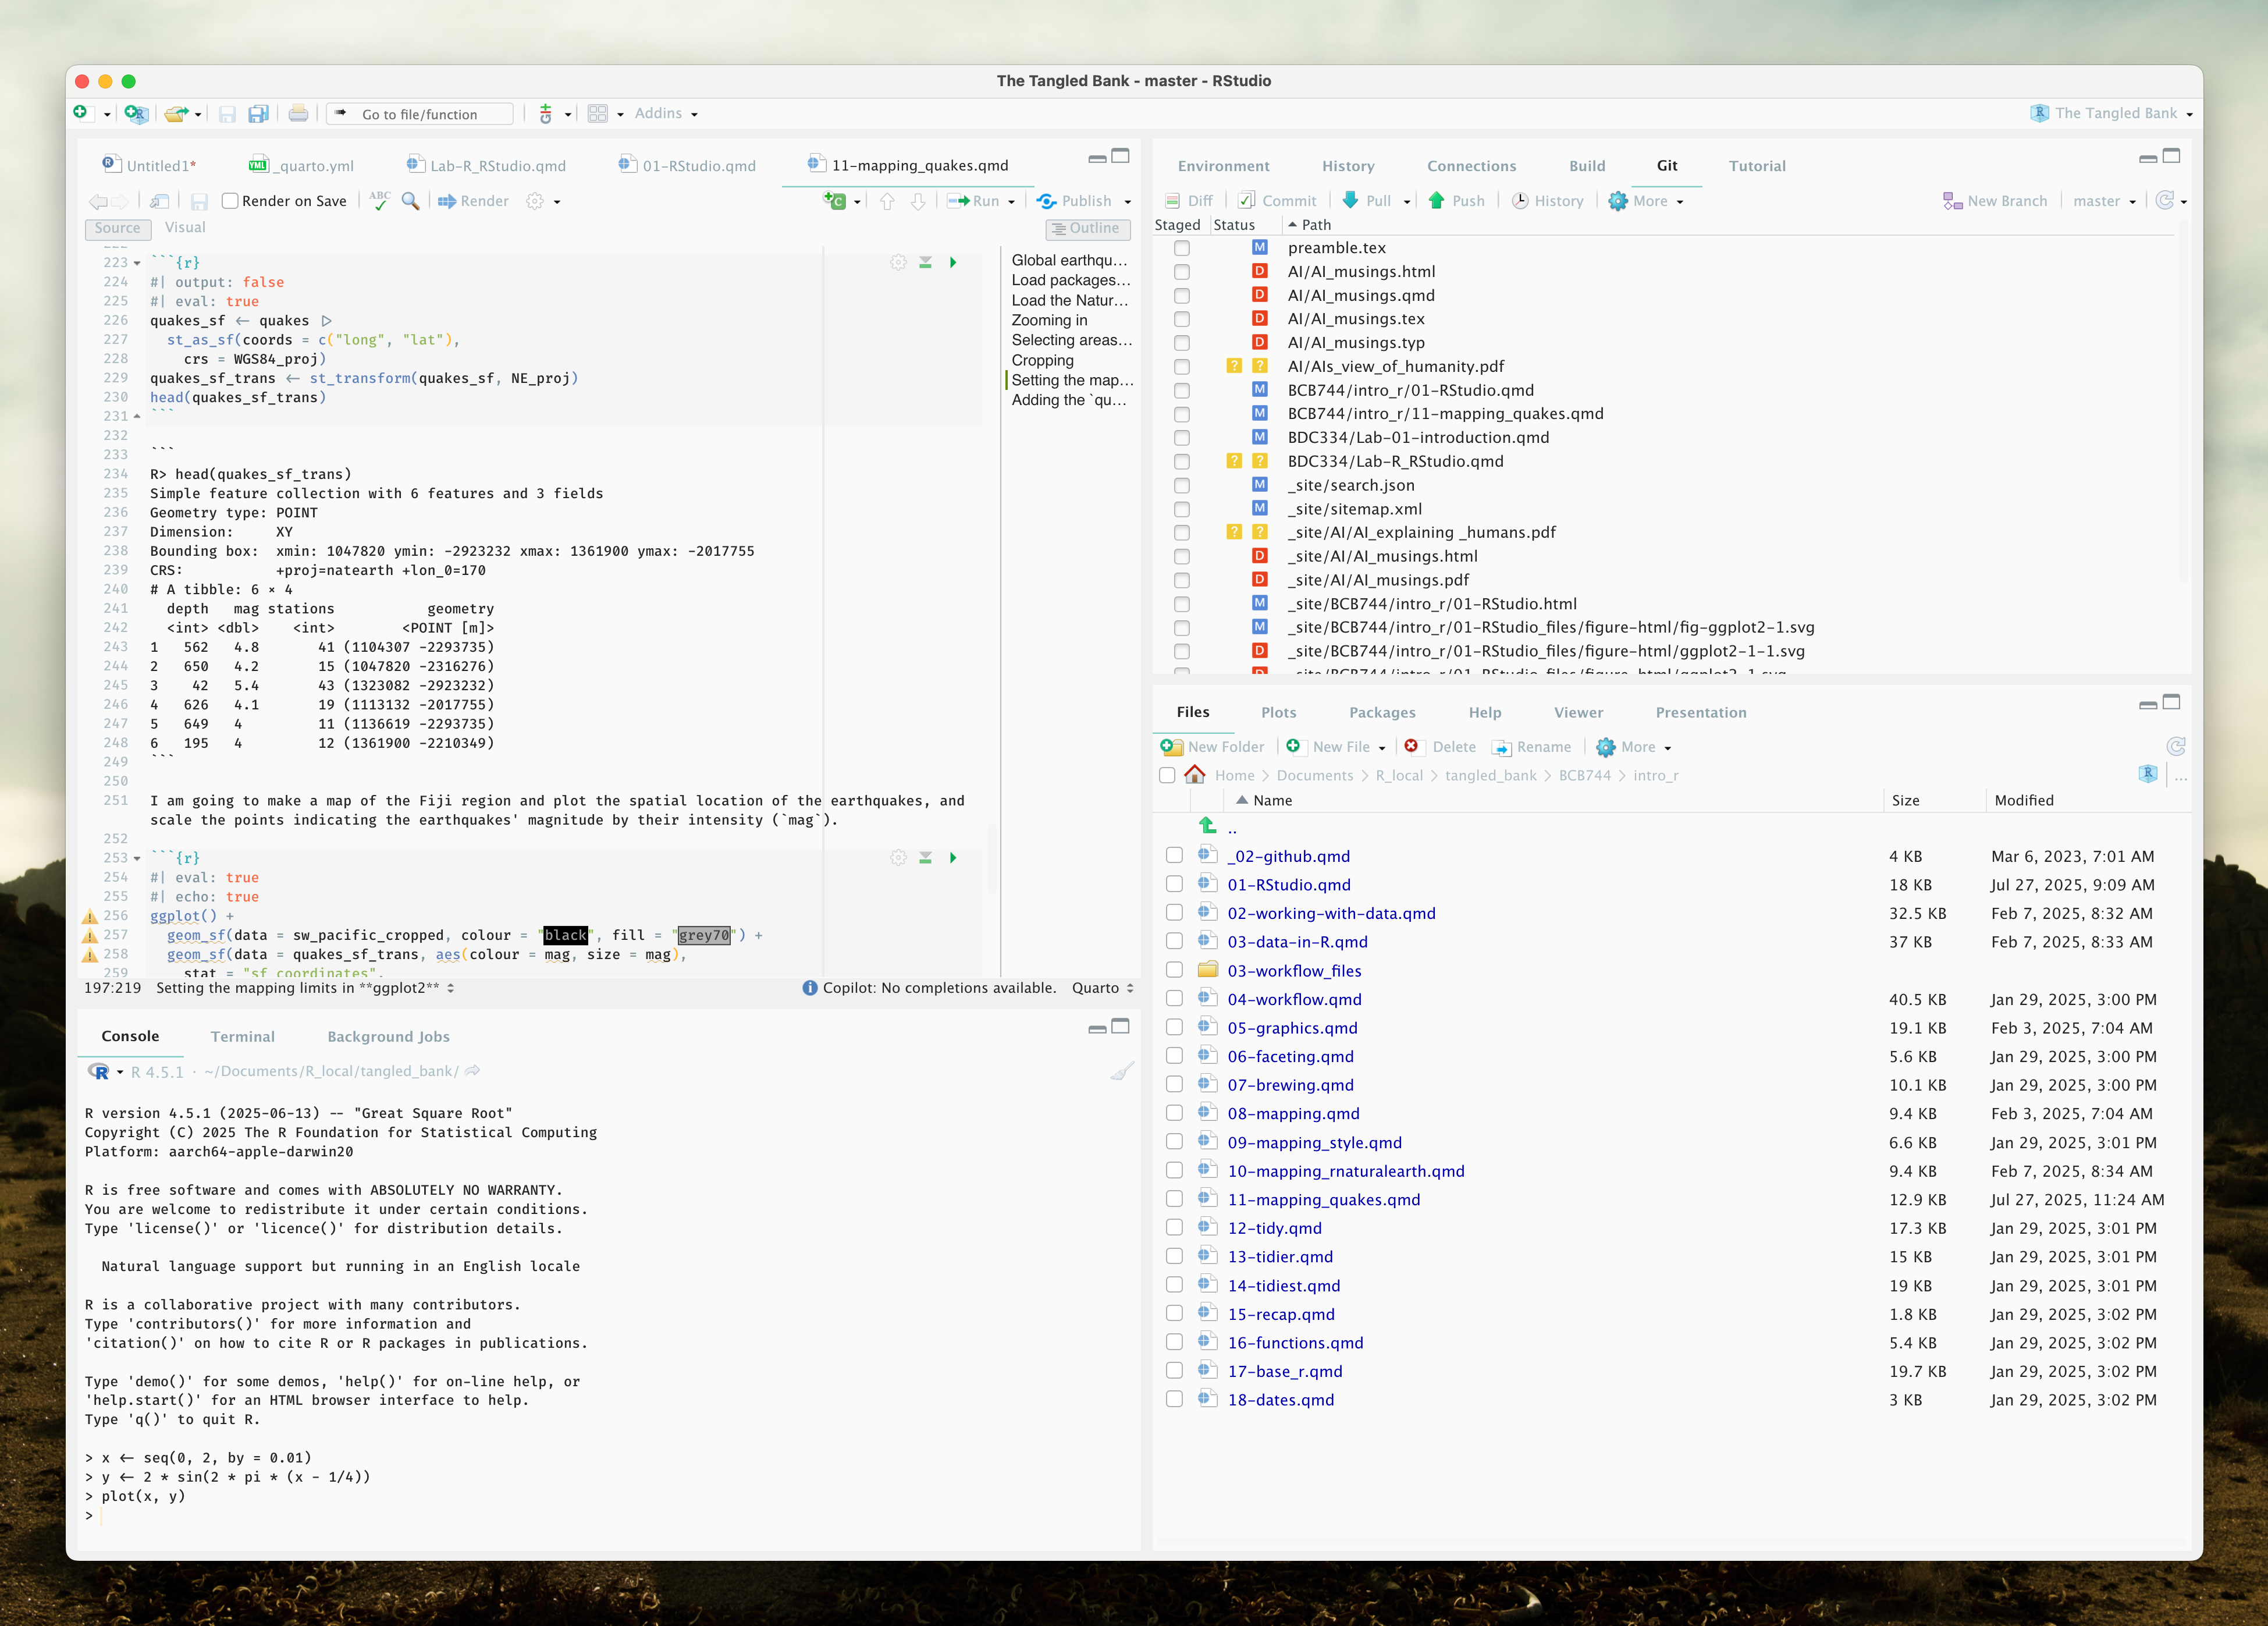
Task: Go to previous section using up arrow icon
Action: pyautogui.click(x=887, y=201)
